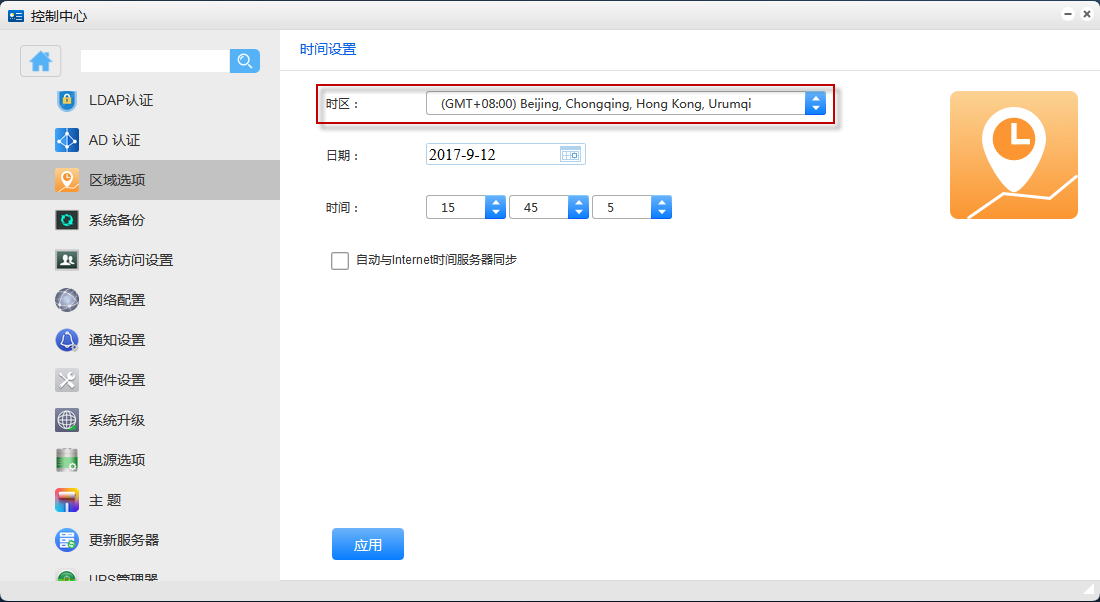Screen dimensions: 1100x602
Task: Select the 硬件设置 tools icon
Action: tap(67, 380)
